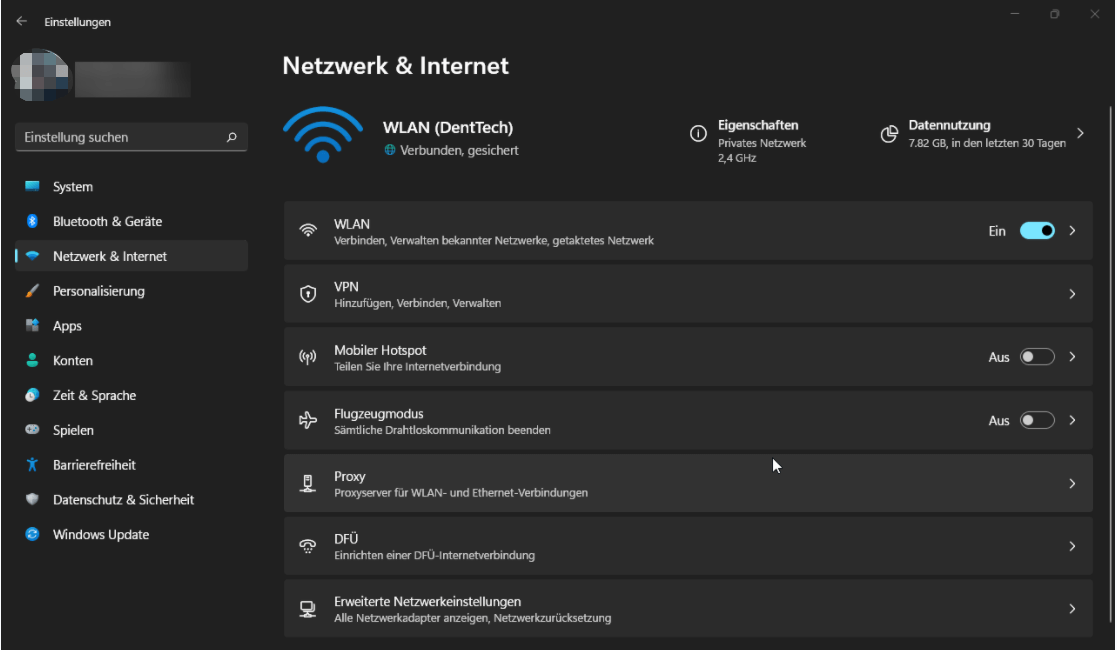The image size is (1117, 650).
Task: Expand the Datennutzung chevron arrow
Action: point(1080,133)
